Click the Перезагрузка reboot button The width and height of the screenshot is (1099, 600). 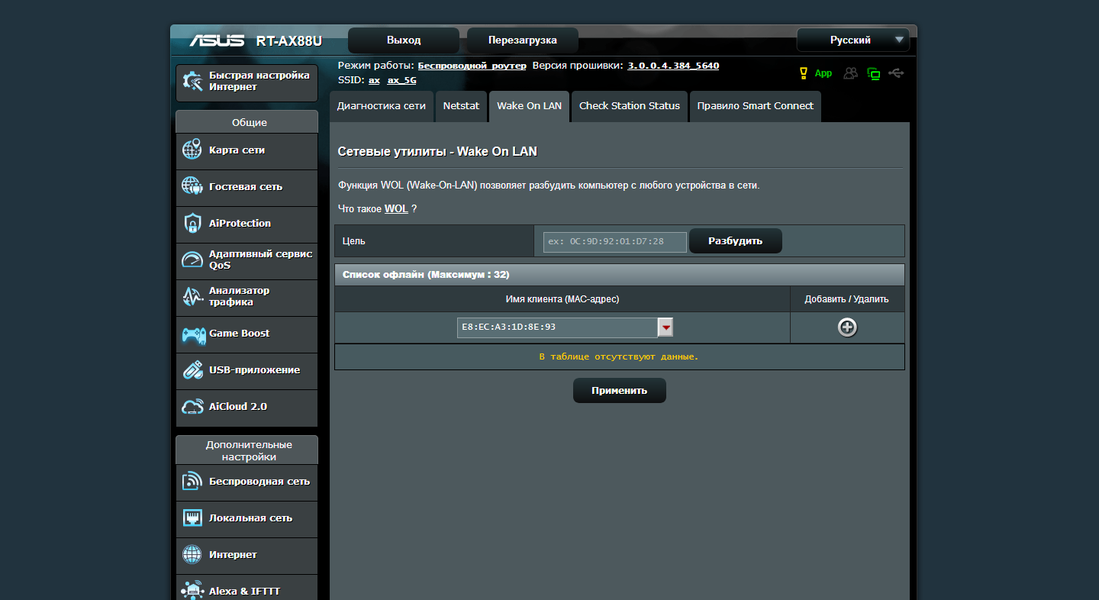coord(522,40)
